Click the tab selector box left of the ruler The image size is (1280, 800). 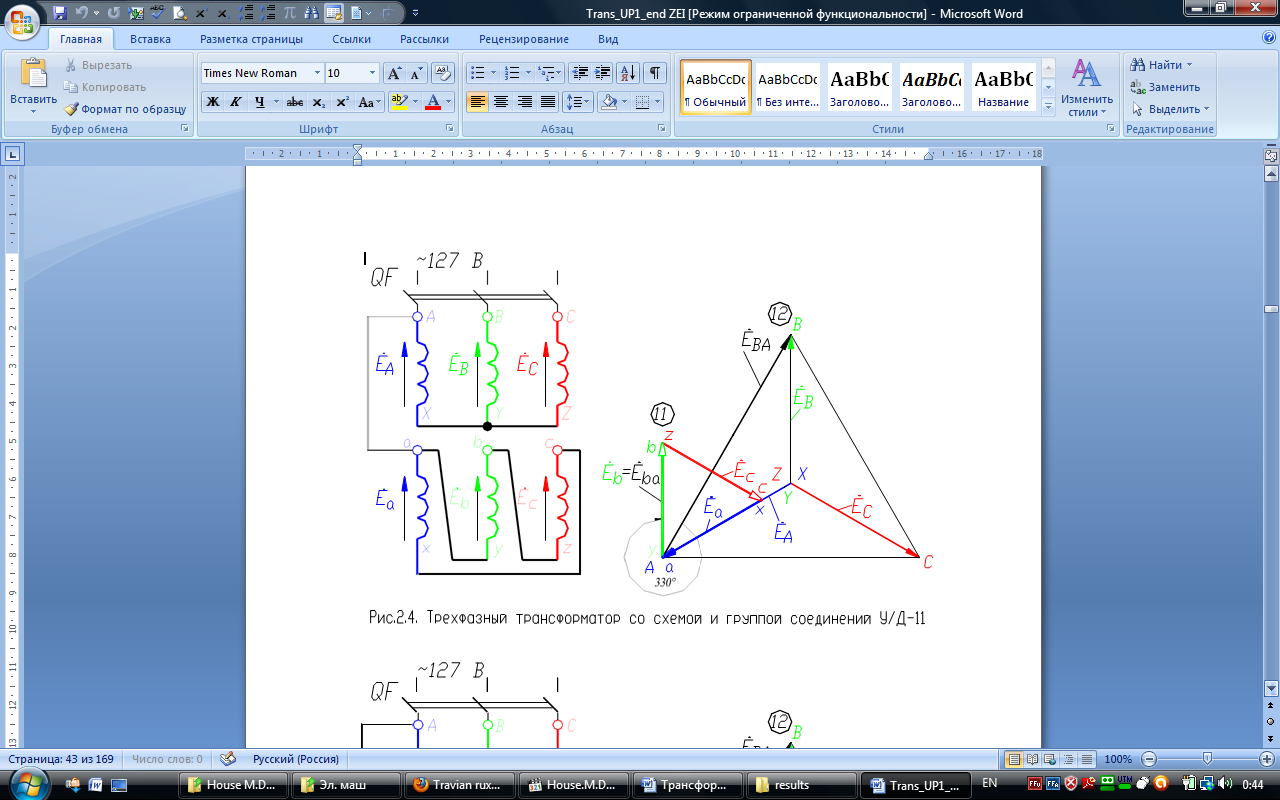tap(14, 154)
